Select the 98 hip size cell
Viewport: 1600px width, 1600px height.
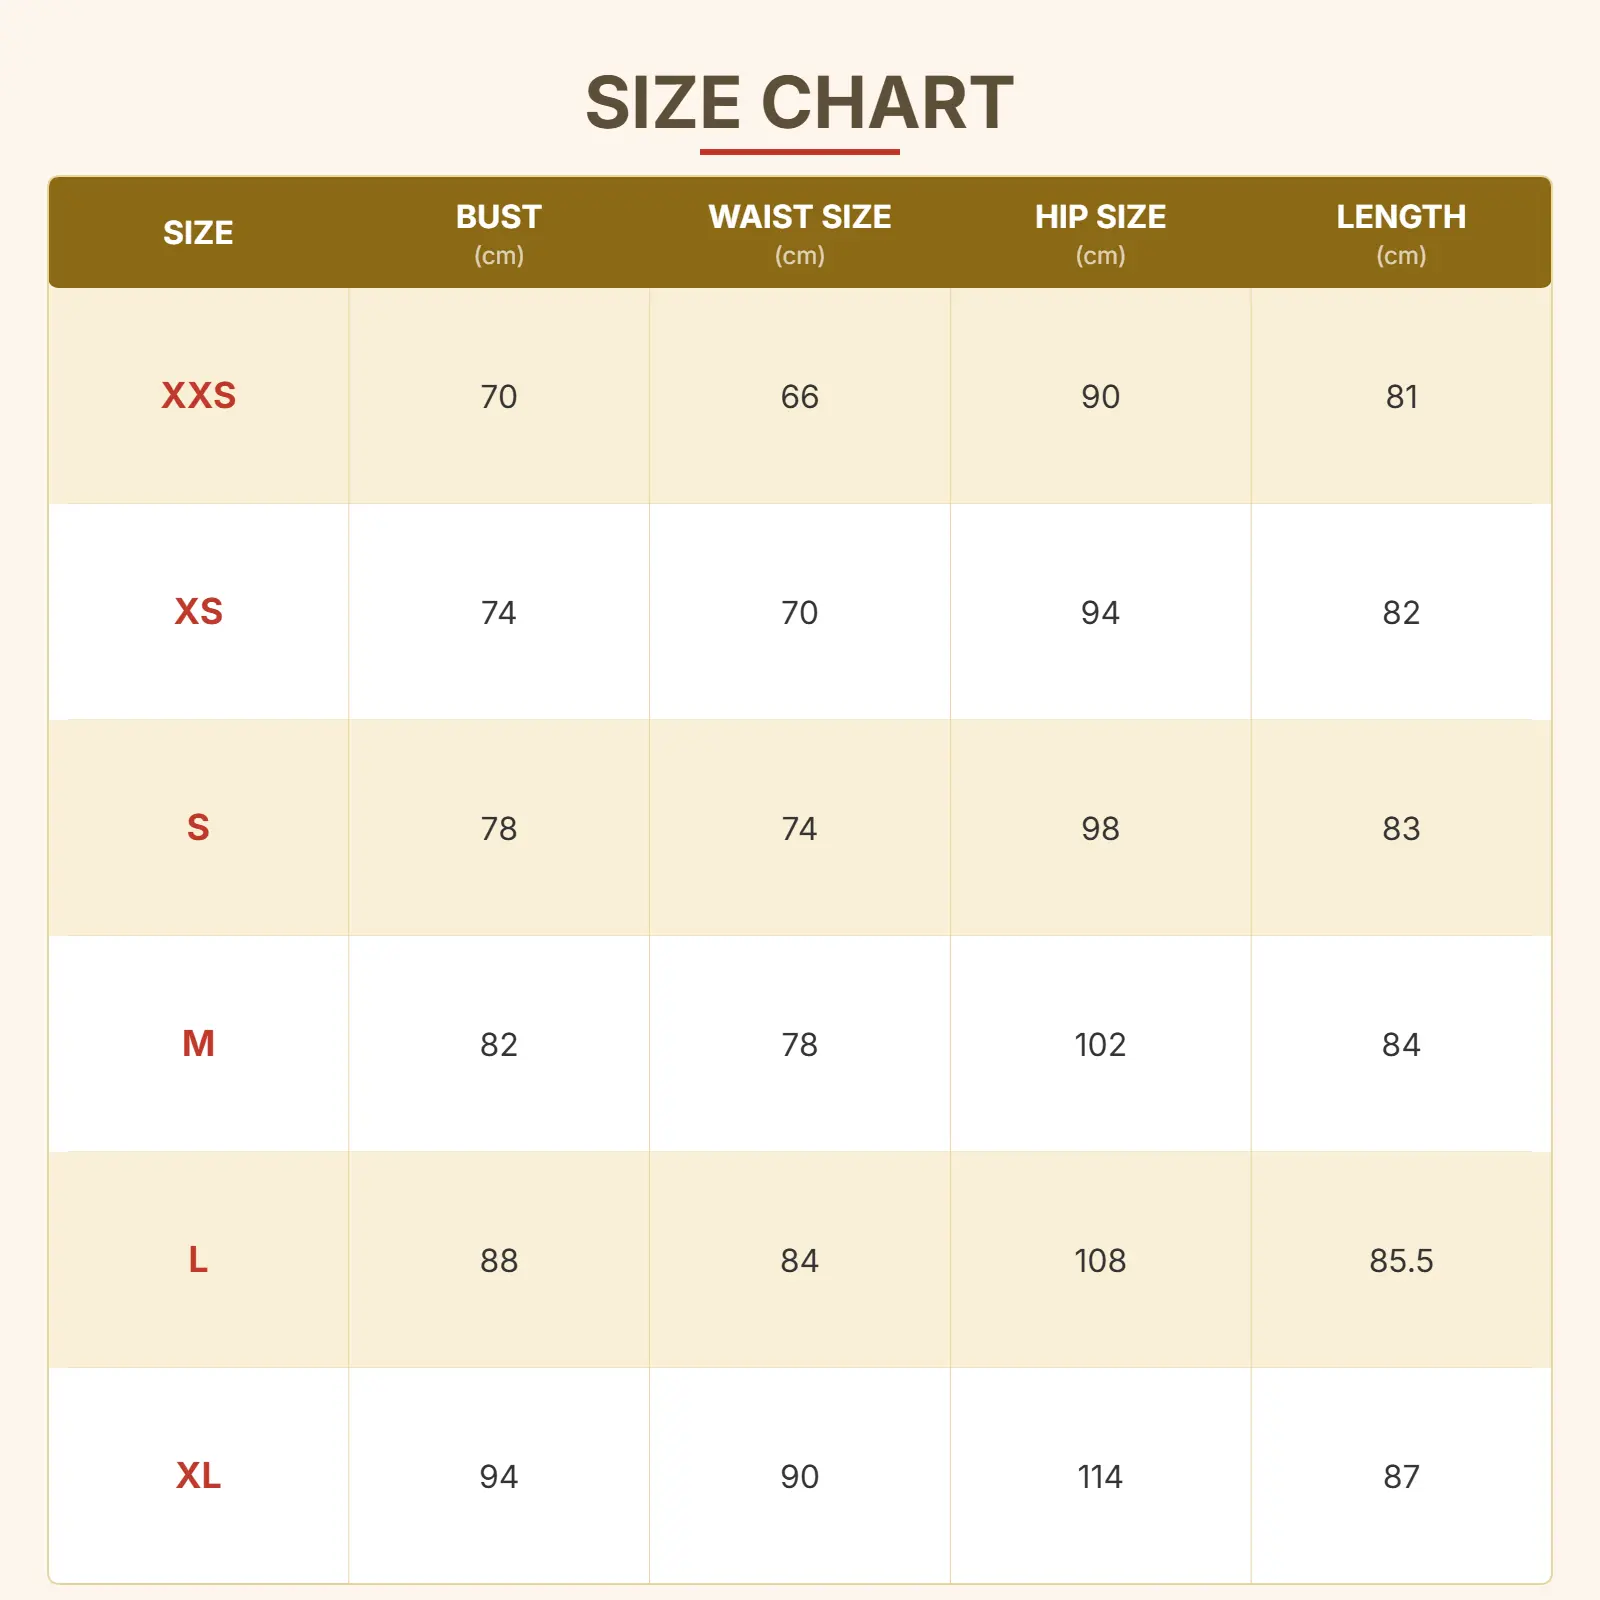(1100, 829)
